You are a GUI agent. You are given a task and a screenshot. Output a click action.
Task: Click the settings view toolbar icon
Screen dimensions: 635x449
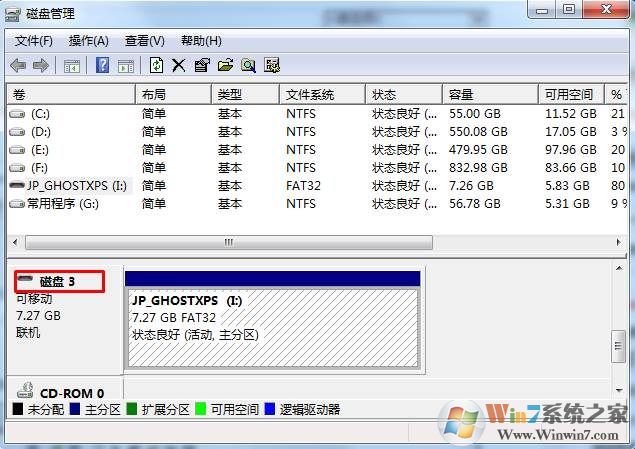272,65
